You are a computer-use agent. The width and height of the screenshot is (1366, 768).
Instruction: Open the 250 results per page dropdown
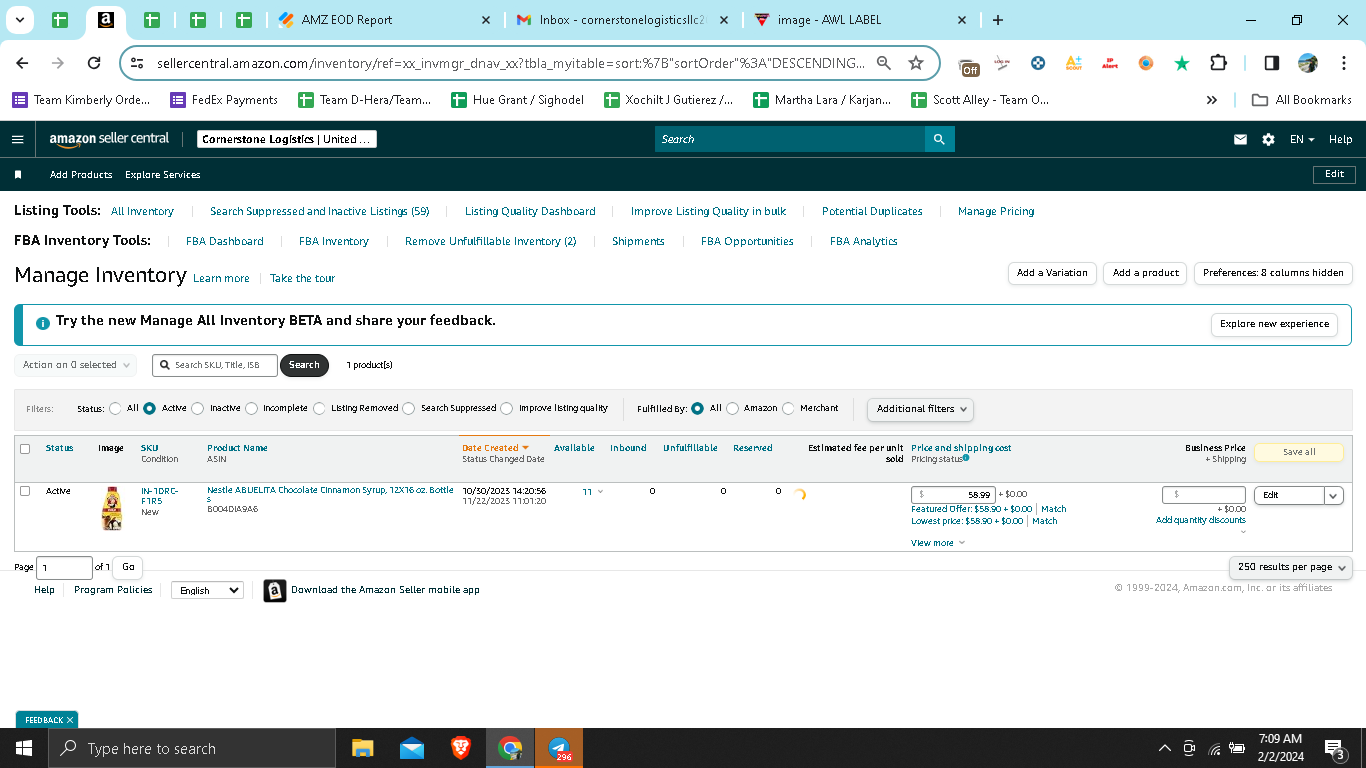(x=1290, y=567)
